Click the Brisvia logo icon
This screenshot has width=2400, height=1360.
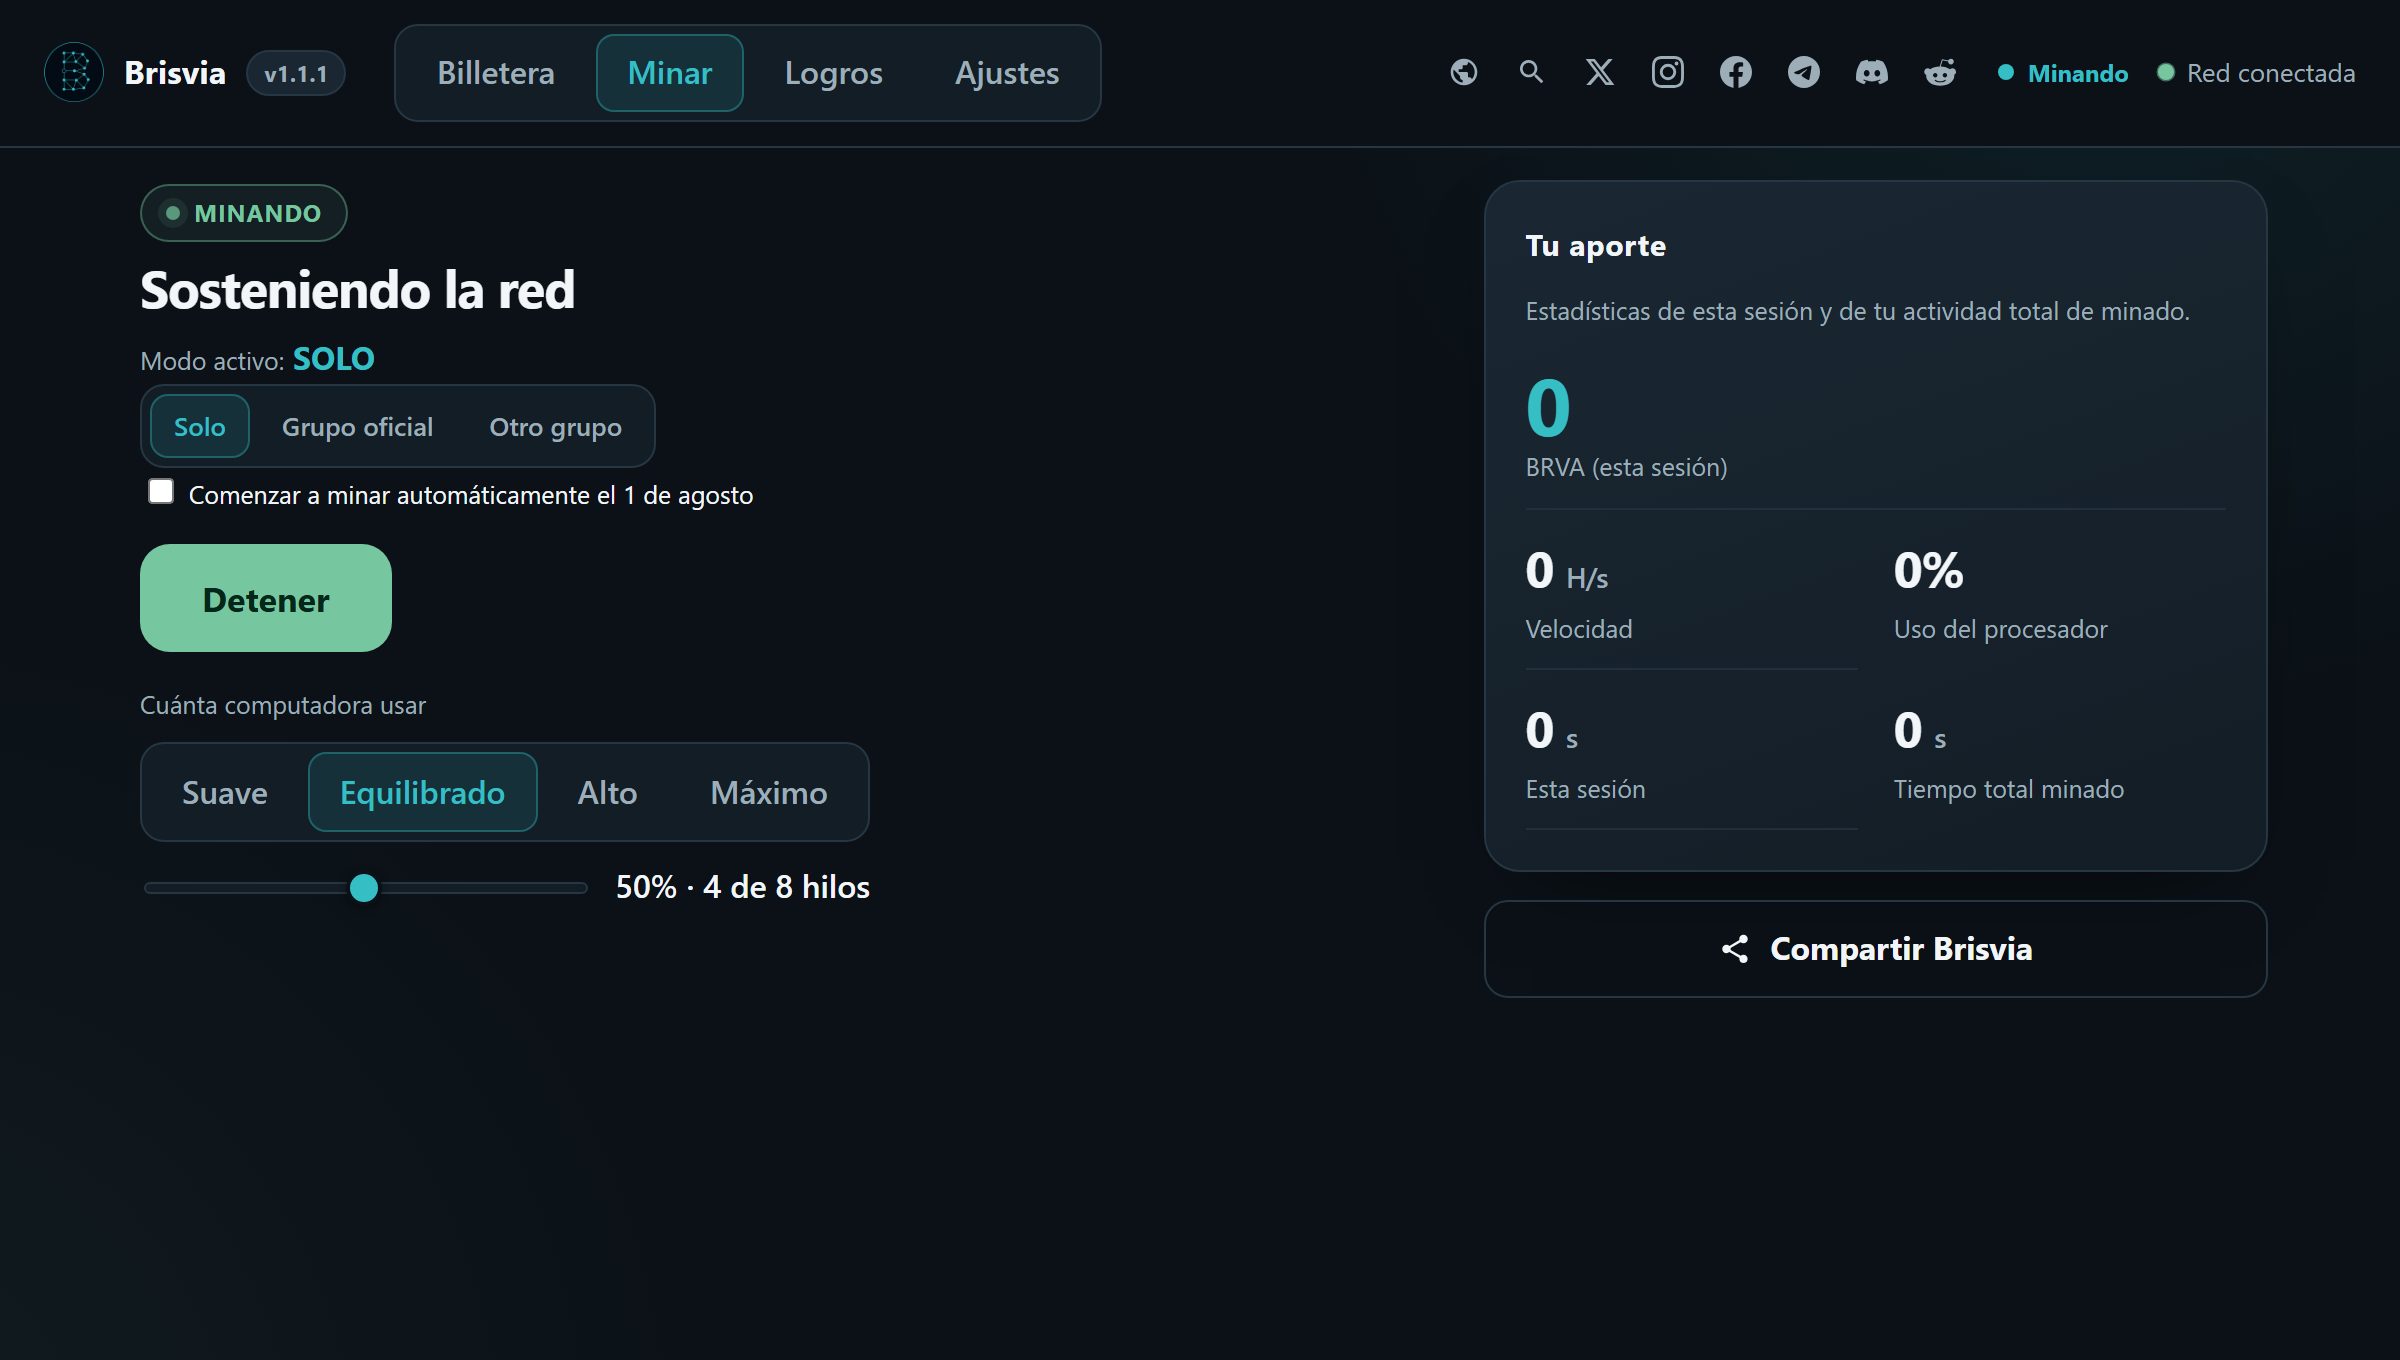(x=74, y=72)
